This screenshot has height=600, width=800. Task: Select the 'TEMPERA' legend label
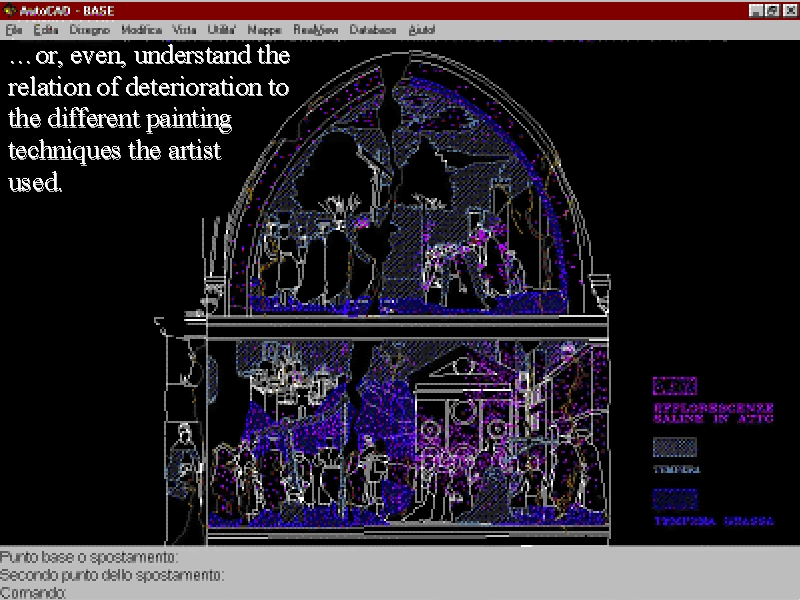677,469
